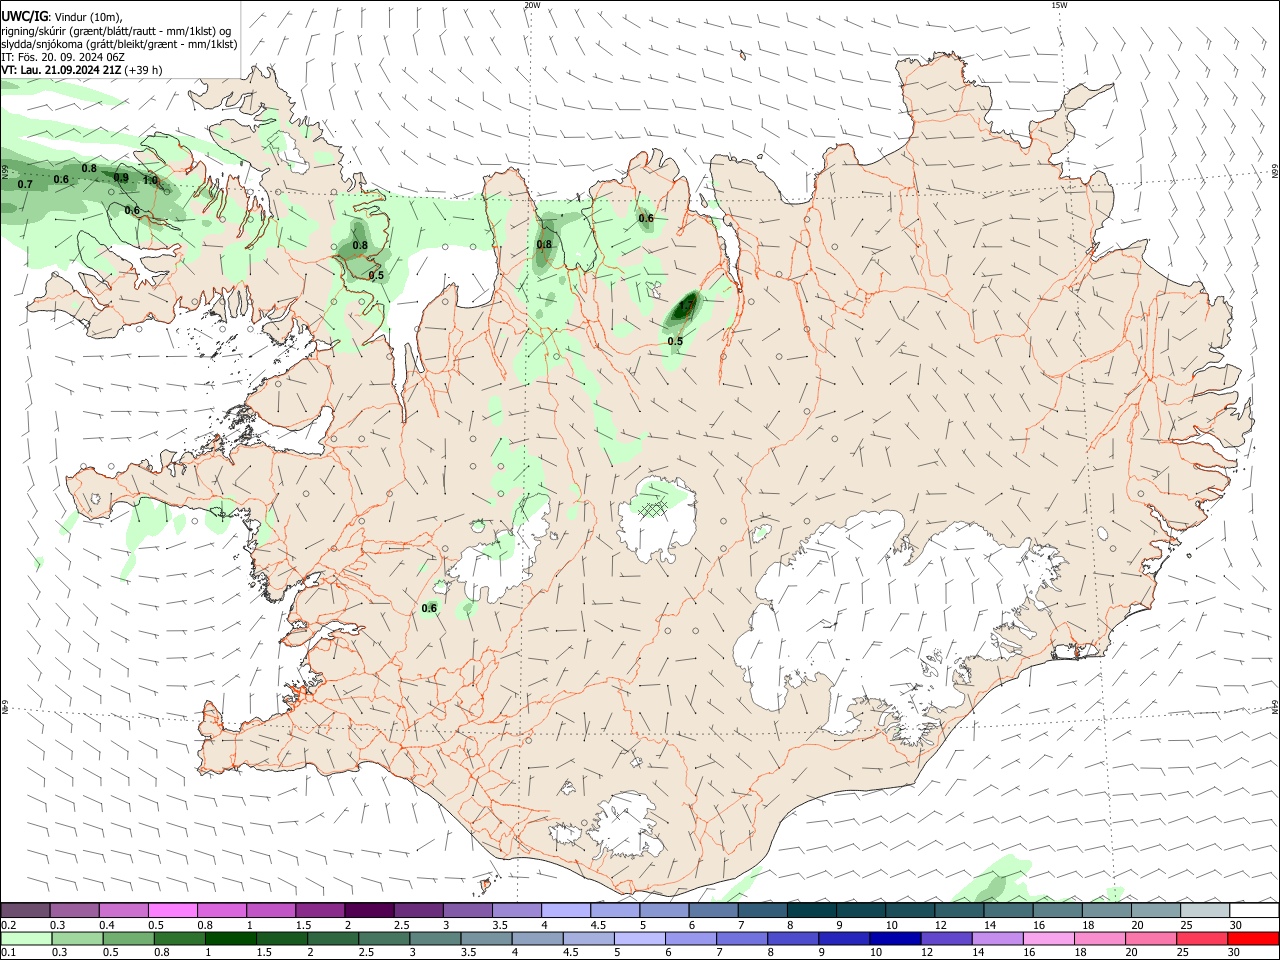1280x960 pixels.
Task: Select the 30 white swatch in upper legend row
Action: tap(1254, 910)
